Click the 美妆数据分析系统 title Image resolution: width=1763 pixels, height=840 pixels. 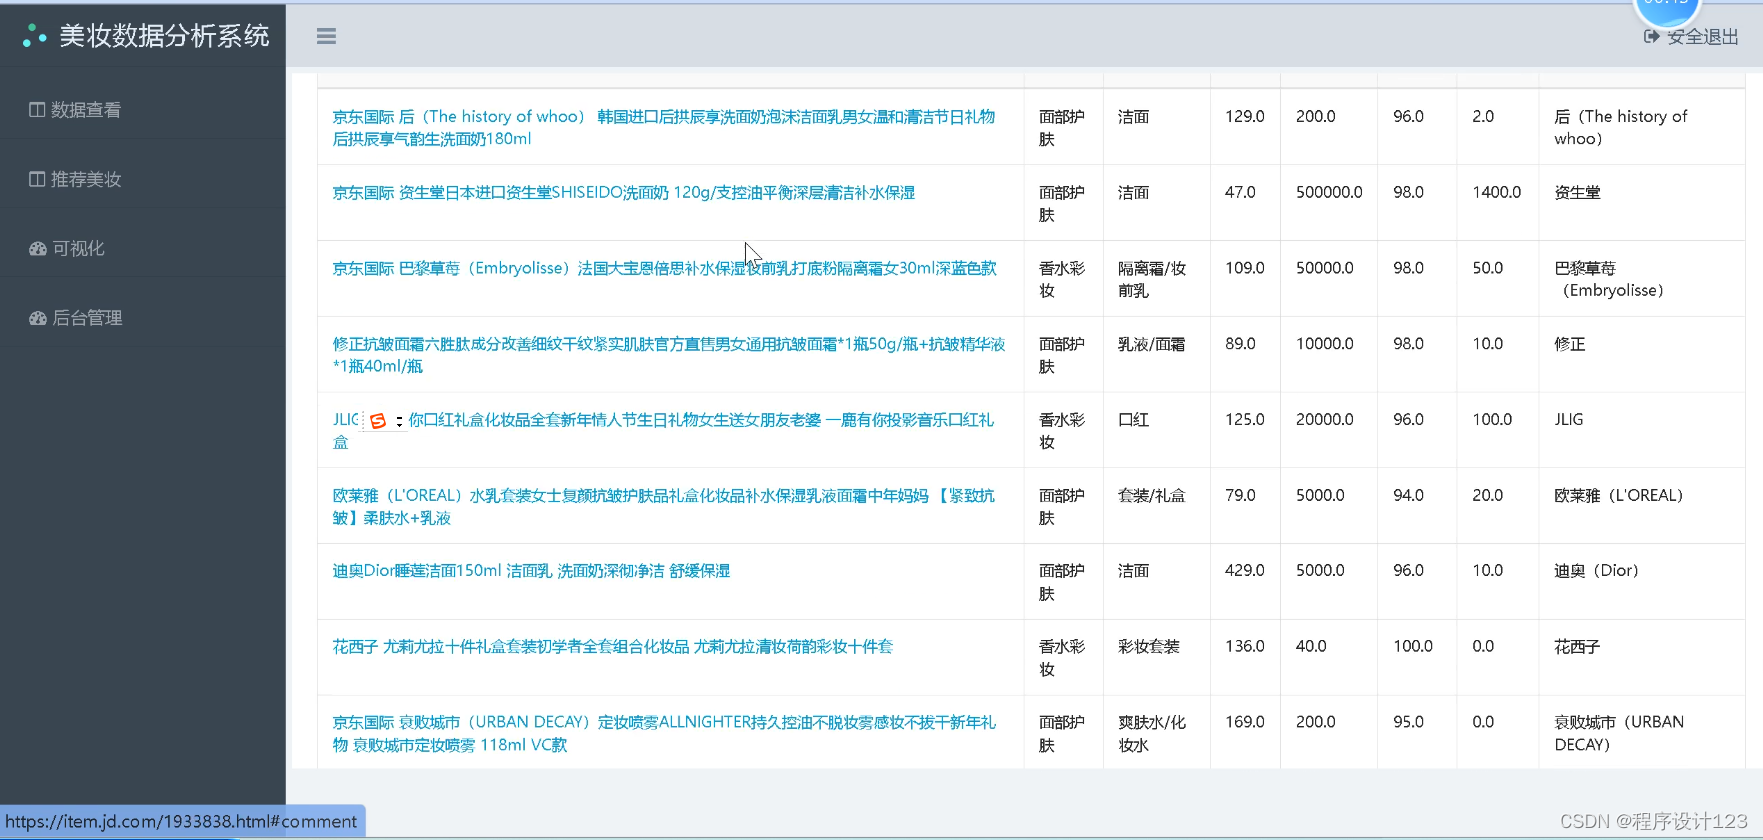164,36
